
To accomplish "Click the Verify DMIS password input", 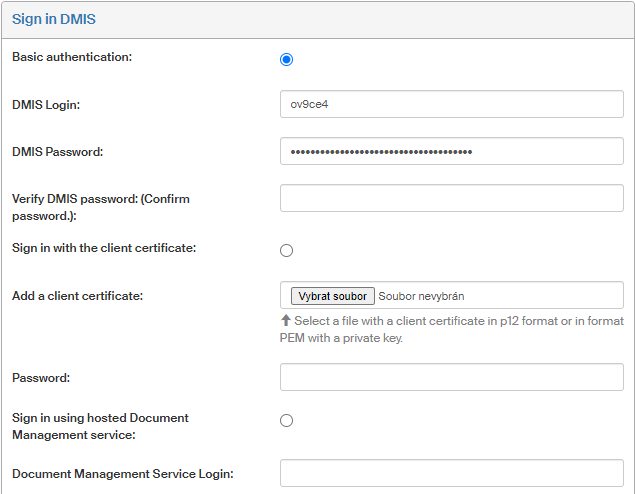I will pos(452,198).
